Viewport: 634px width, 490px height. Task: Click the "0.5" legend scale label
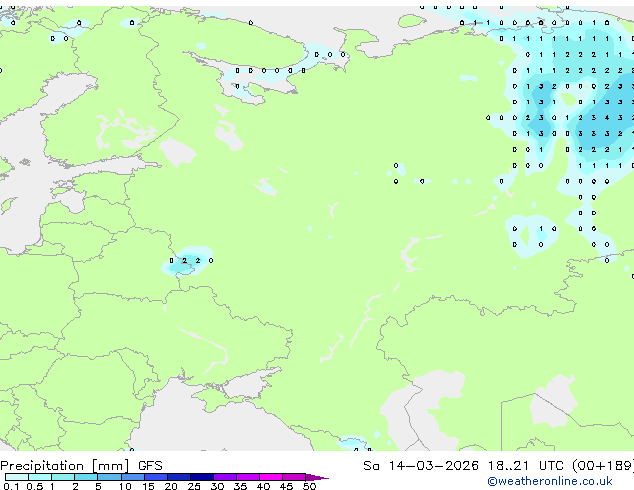[34, 486]
